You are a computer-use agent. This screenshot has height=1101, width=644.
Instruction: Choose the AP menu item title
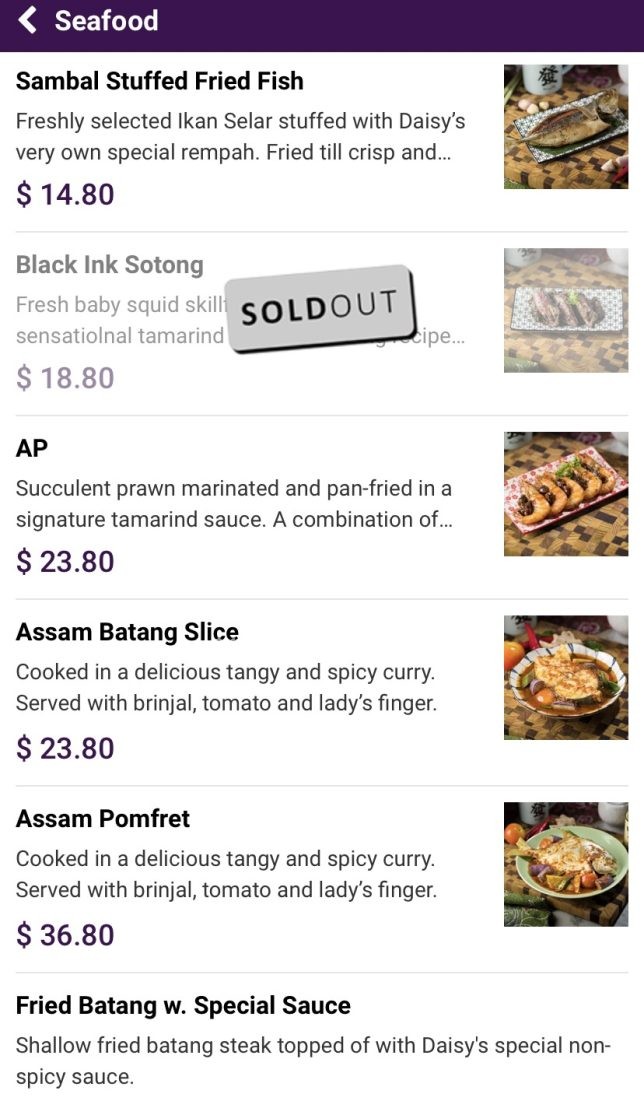32,448
